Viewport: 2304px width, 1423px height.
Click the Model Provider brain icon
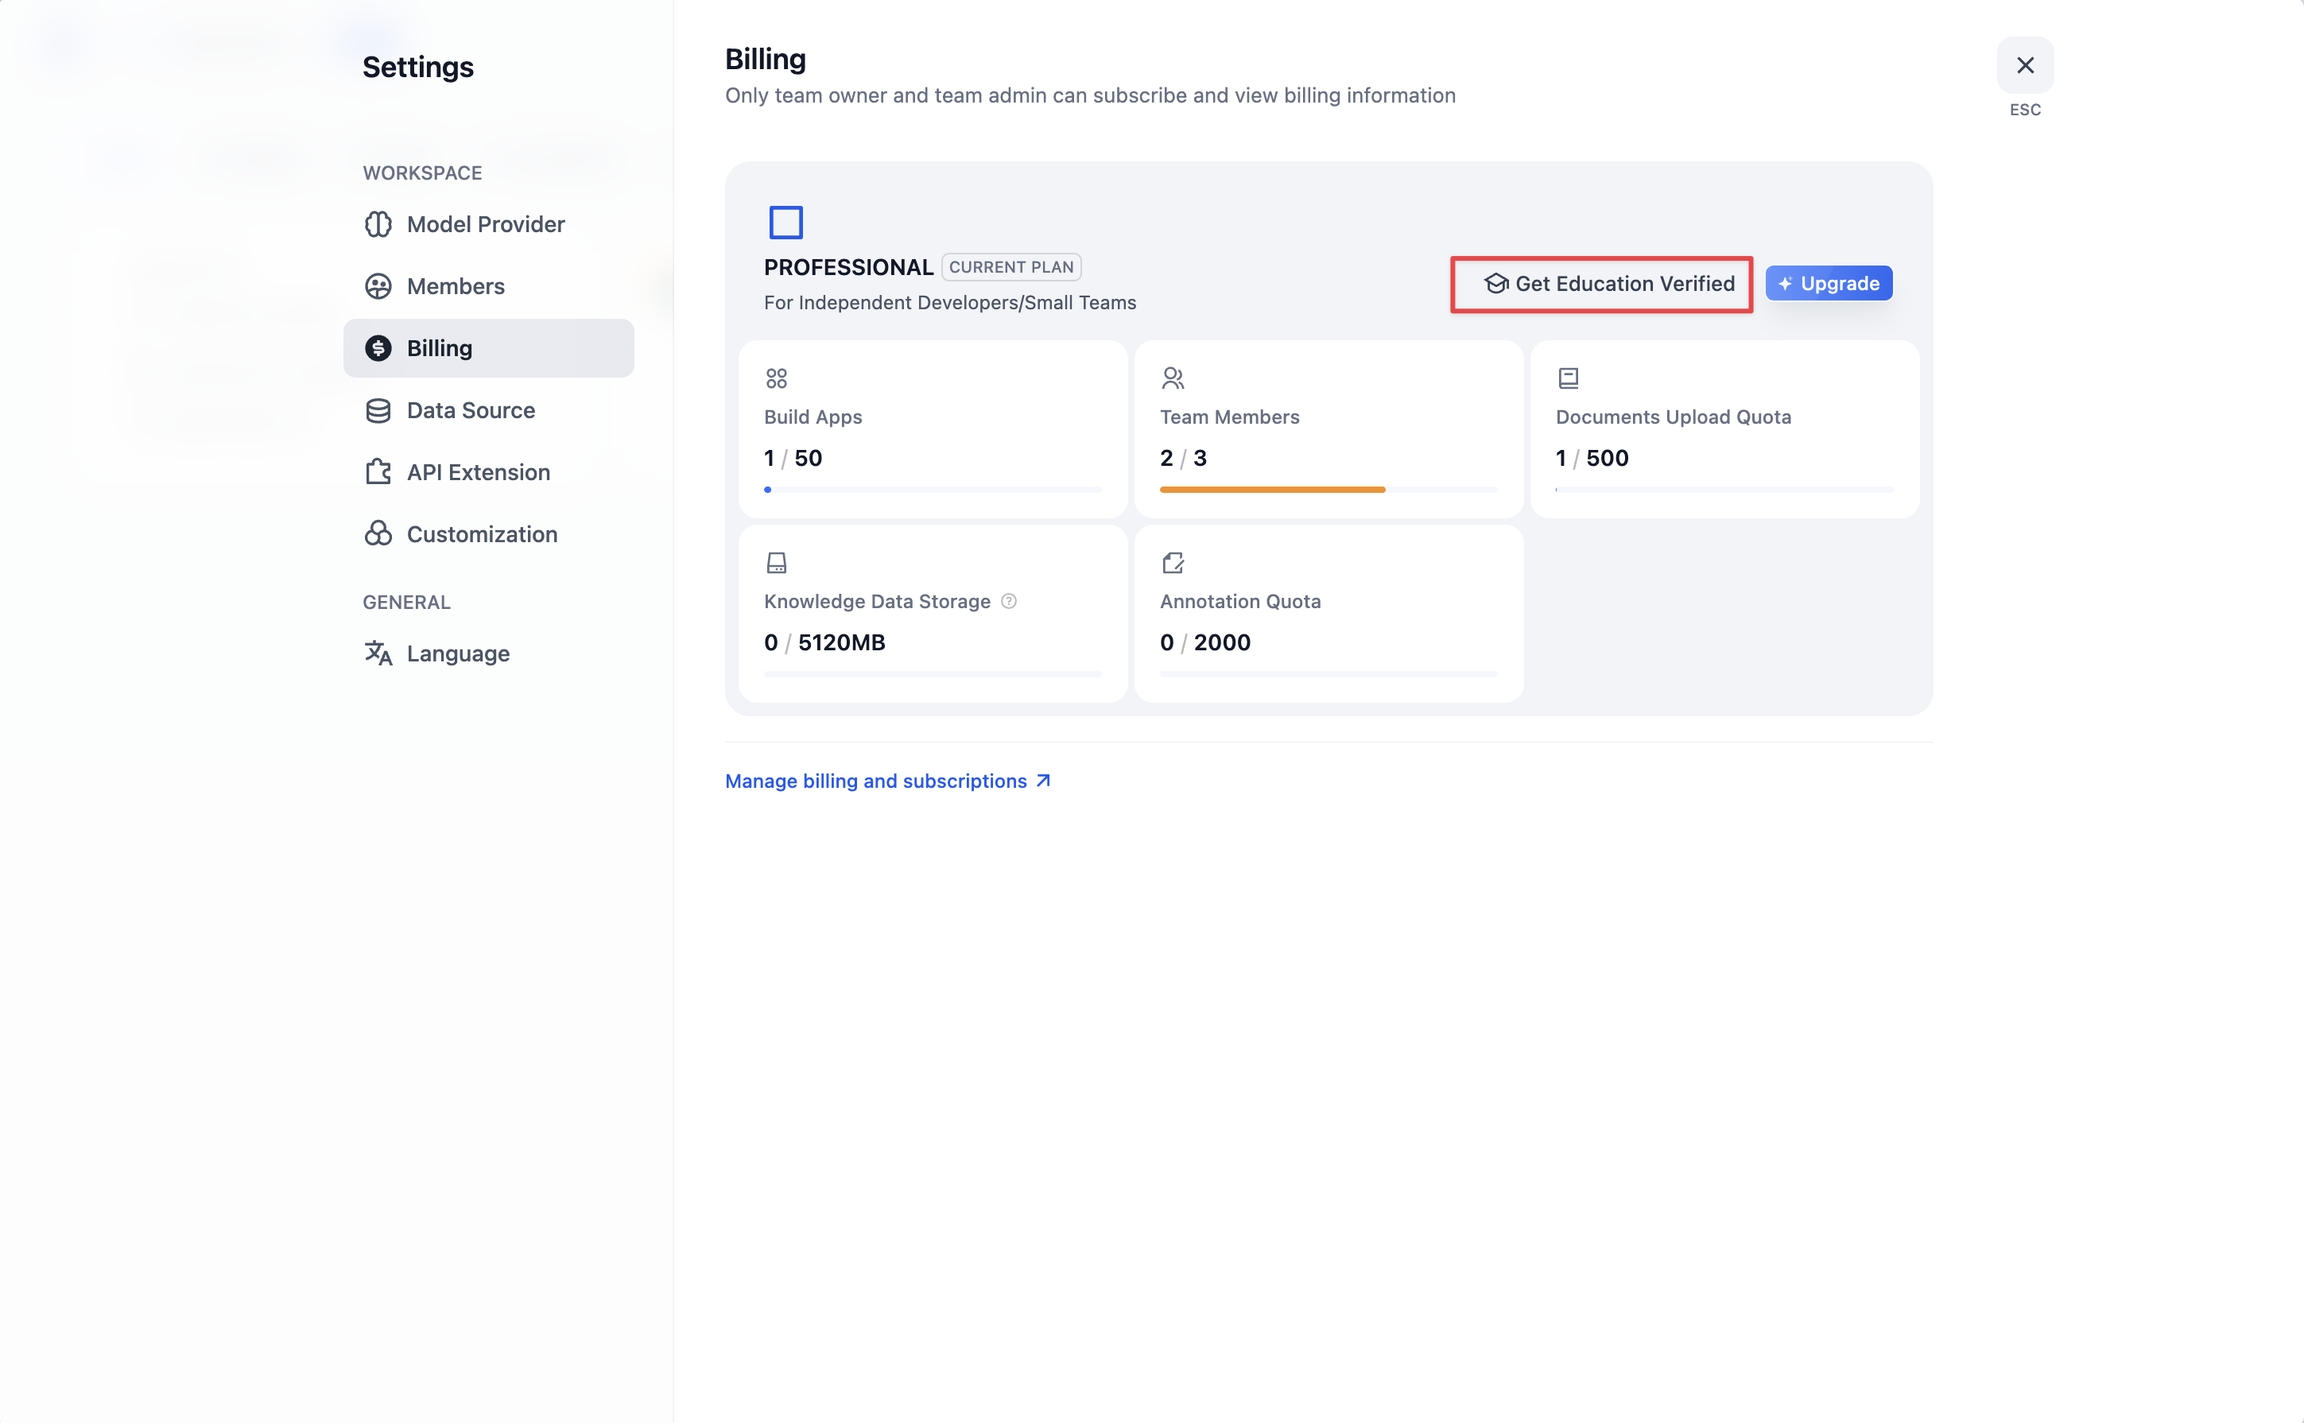378,224
